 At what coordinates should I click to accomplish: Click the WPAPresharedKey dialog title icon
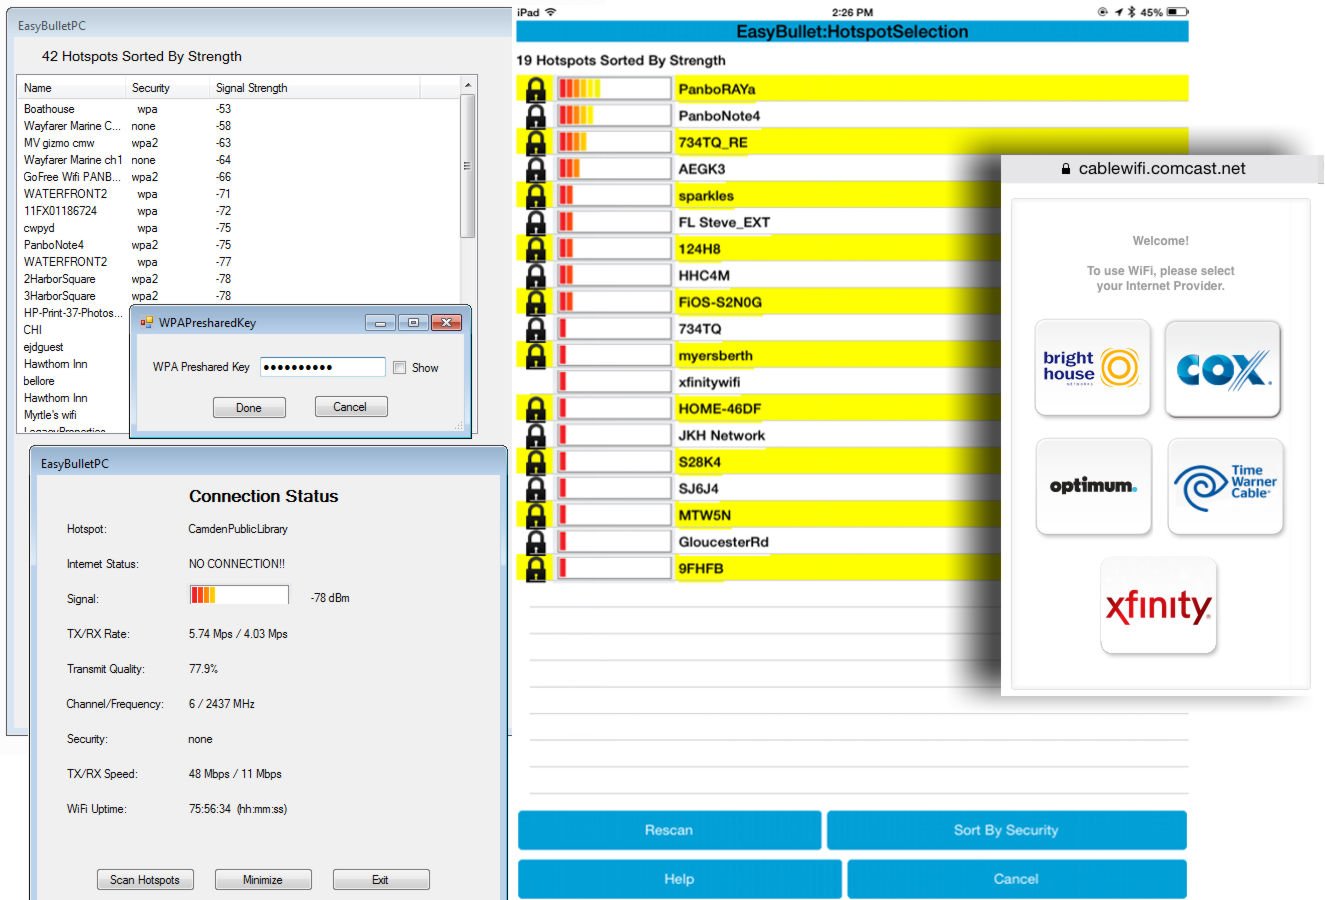click(x=146, y=322)
